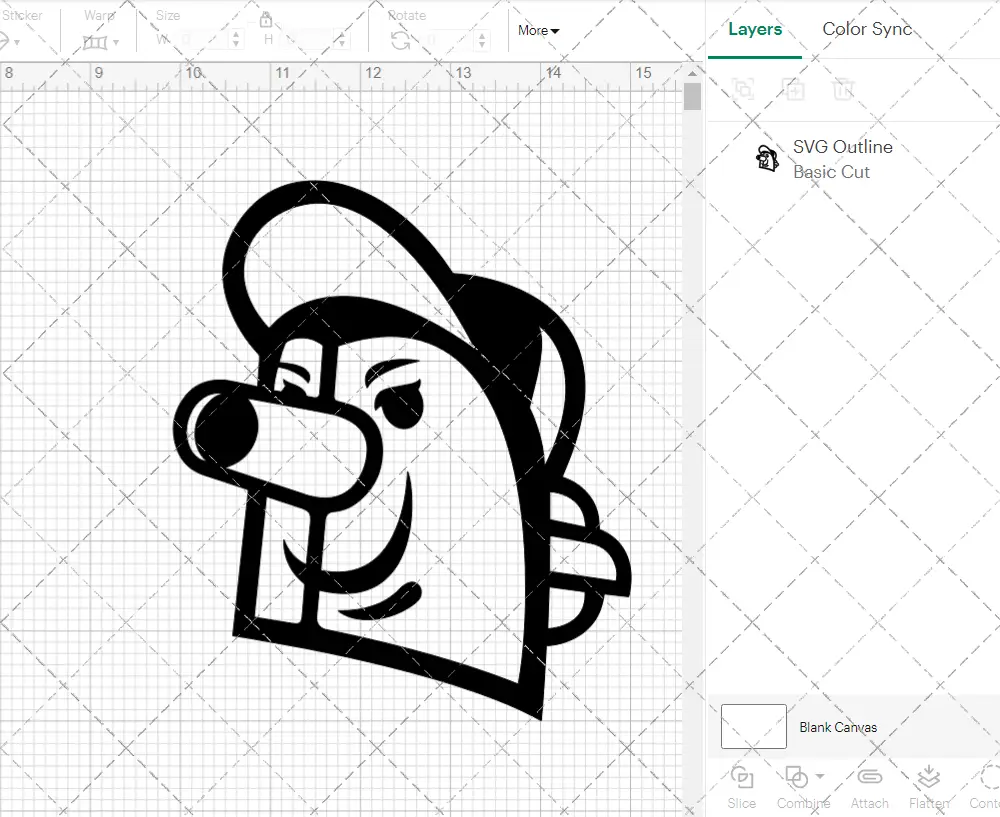Image resolution: width=1000 pixels, height=817 pixels.
Task: Click the Contour tool
Action: tap(985, 788)
